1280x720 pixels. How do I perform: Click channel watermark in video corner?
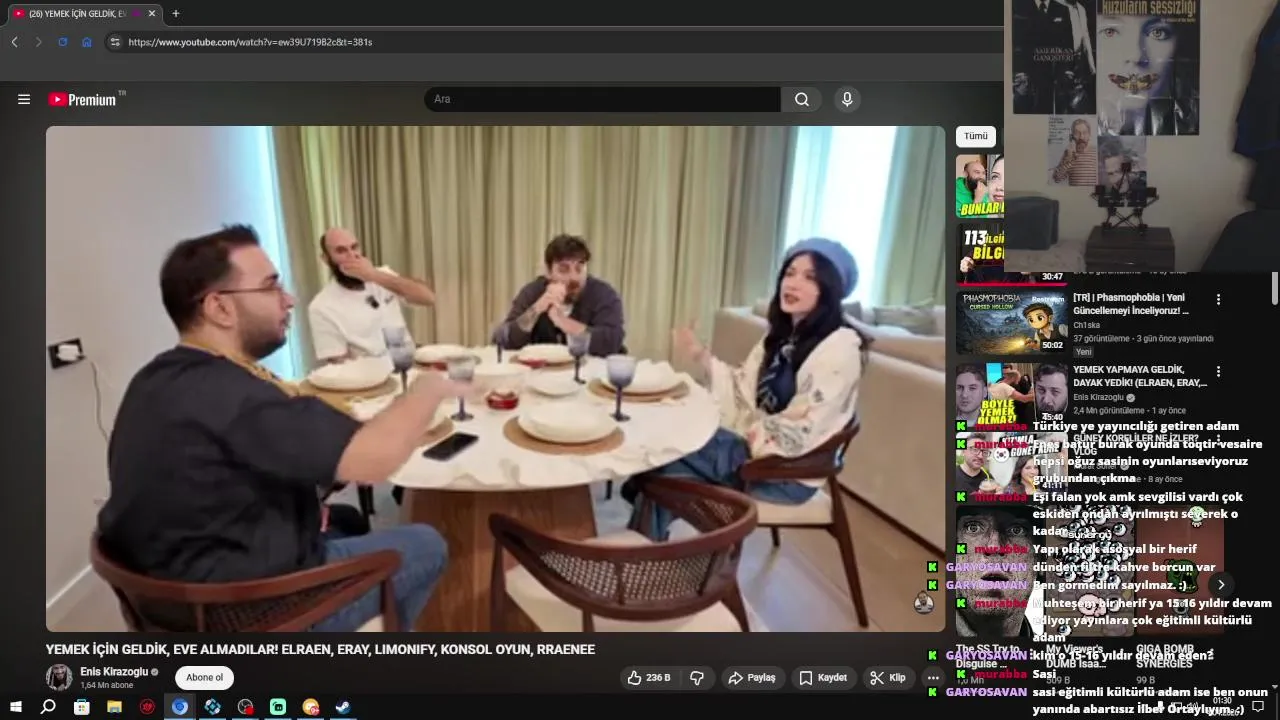click(x=924, y=602)
